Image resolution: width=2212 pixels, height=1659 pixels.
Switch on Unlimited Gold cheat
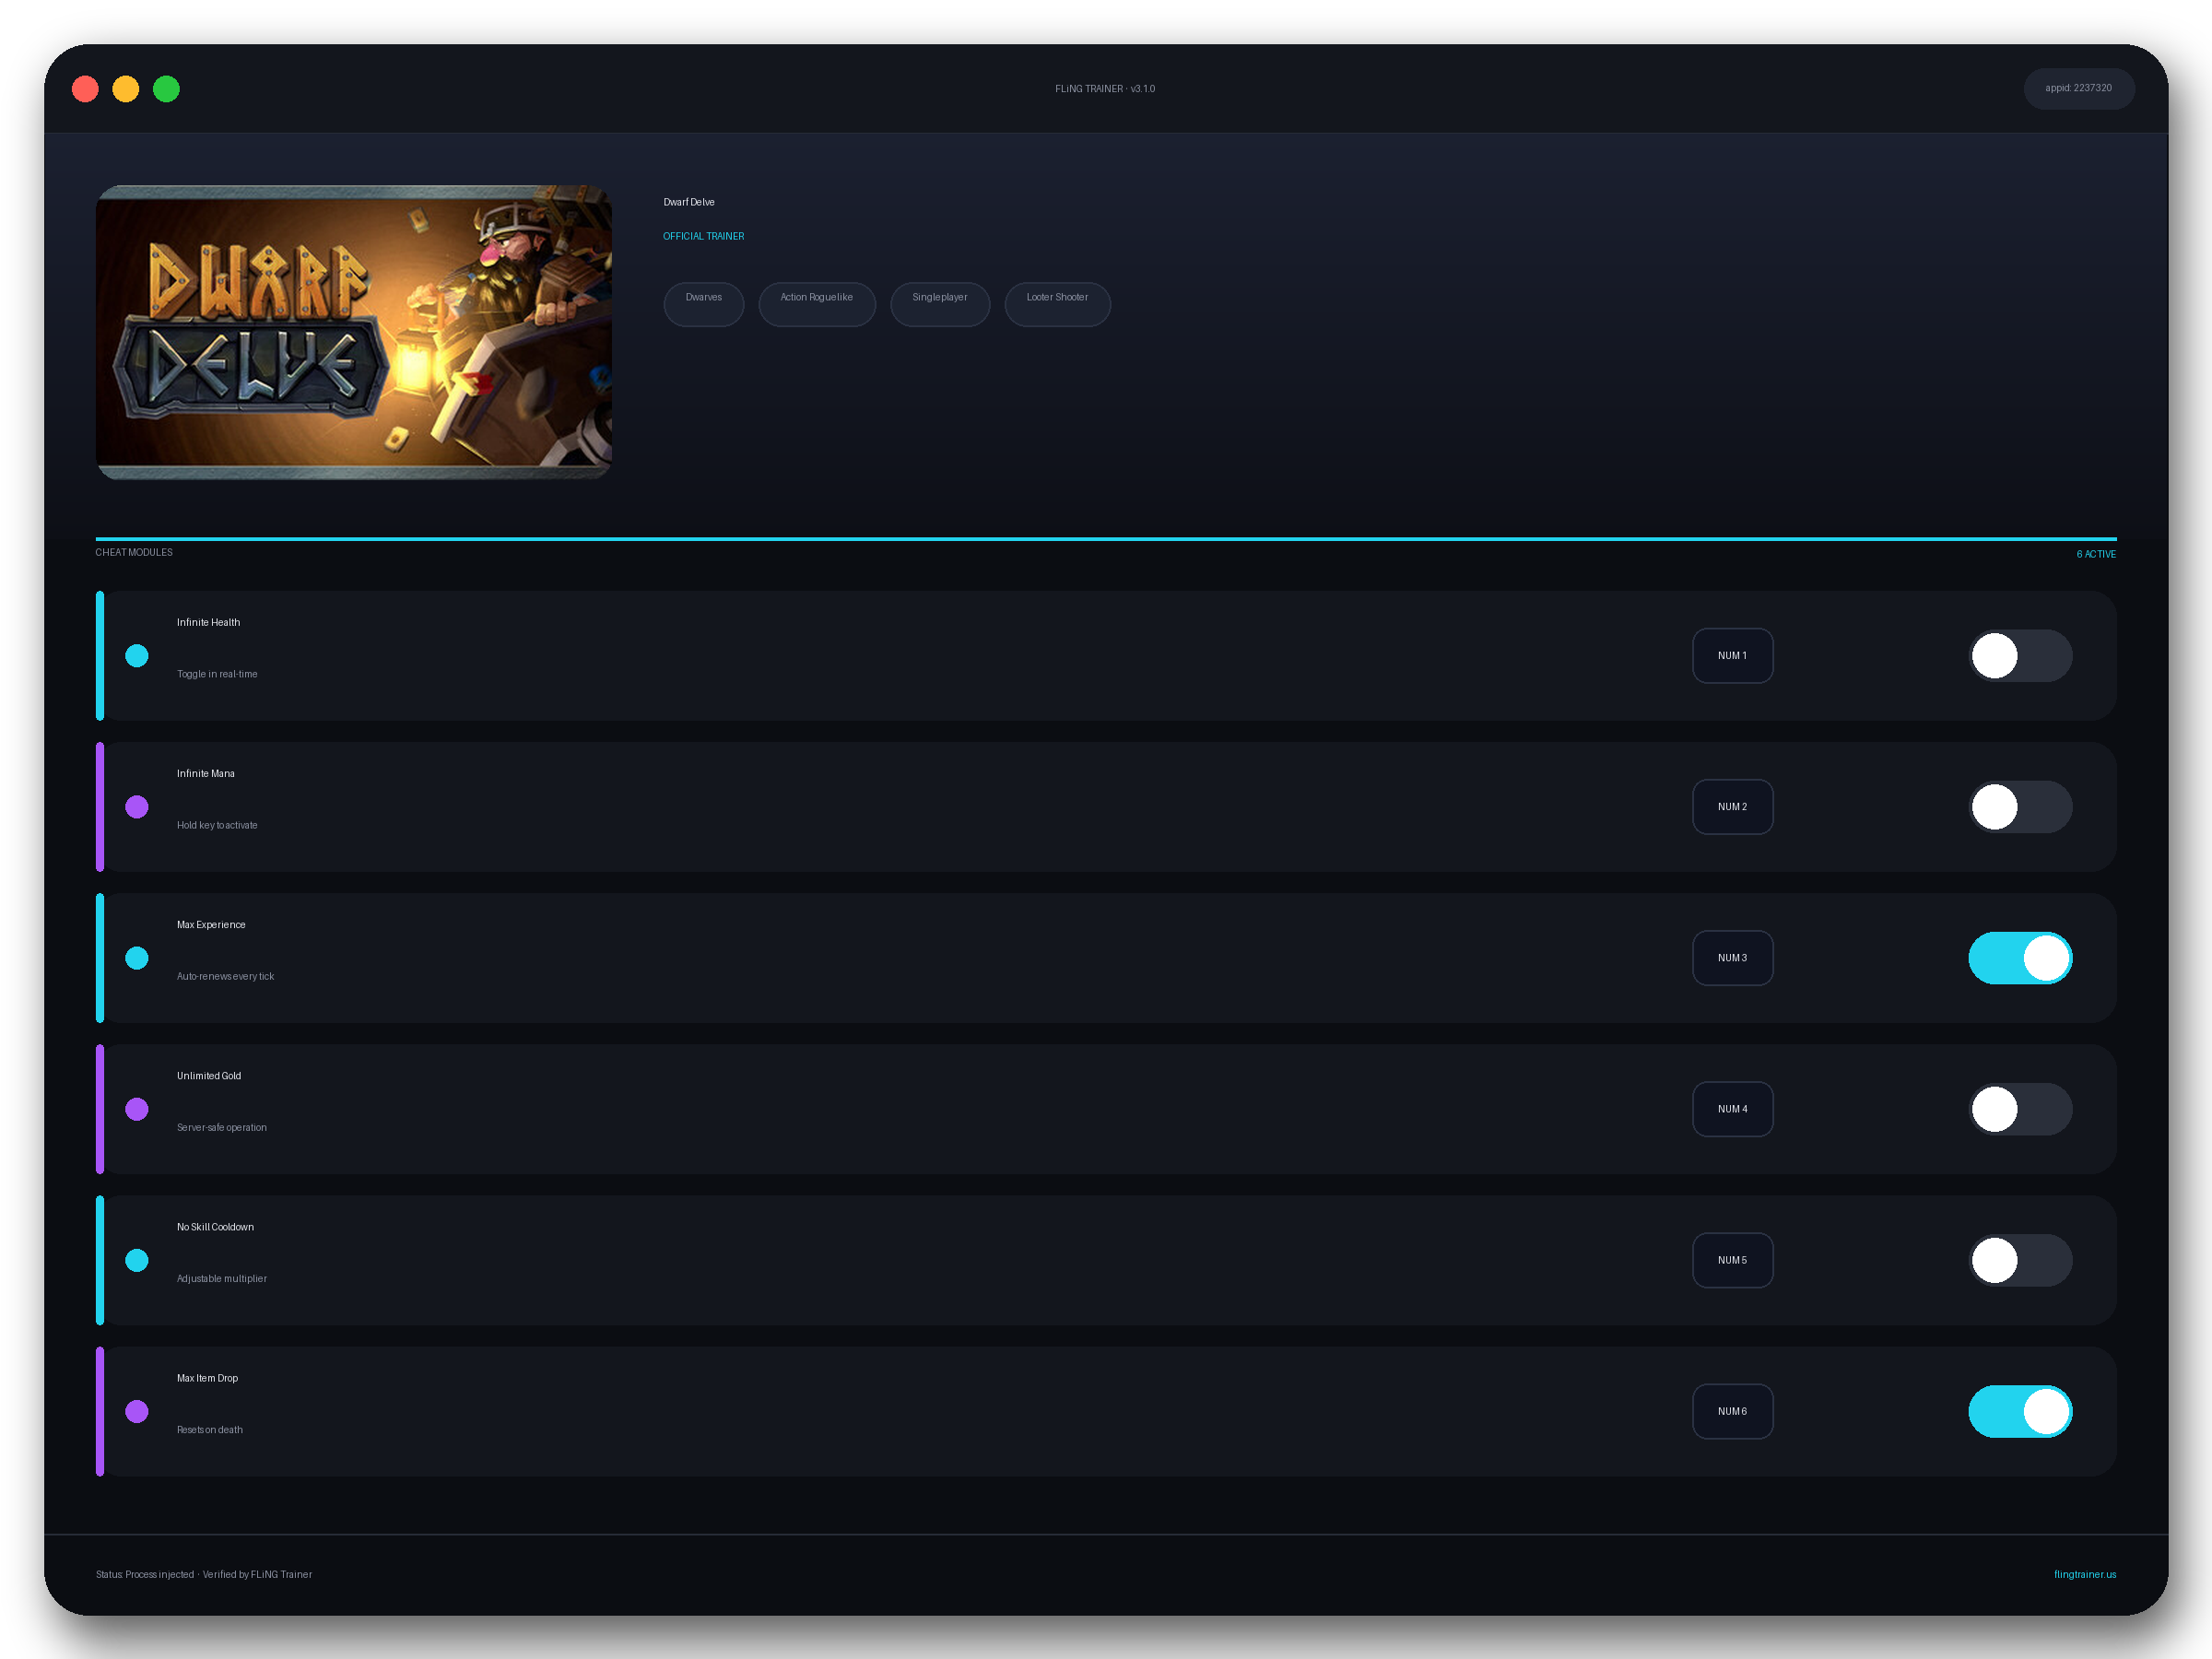pyautogui.click(x=2020, y=1109)
